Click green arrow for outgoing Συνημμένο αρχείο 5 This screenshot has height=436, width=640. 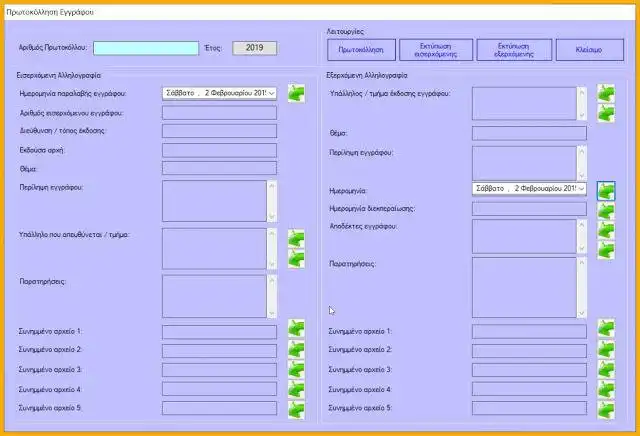pyautogui.click(x=606, y=409)
